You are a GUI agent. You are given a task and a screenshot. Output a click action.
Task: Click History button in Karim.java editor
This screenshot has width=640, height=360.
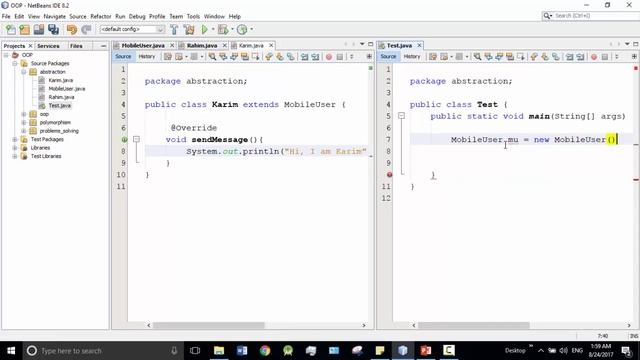coord(147,57)
